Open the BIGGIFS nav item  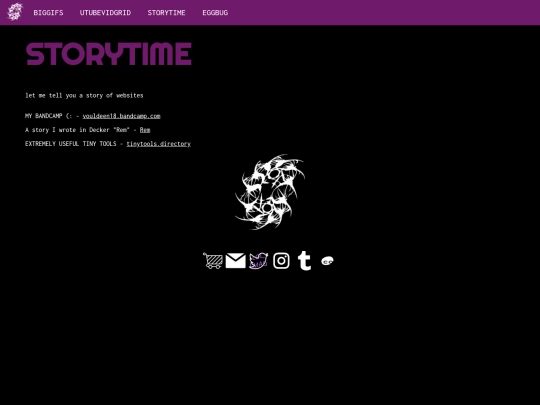click(48, 13)
